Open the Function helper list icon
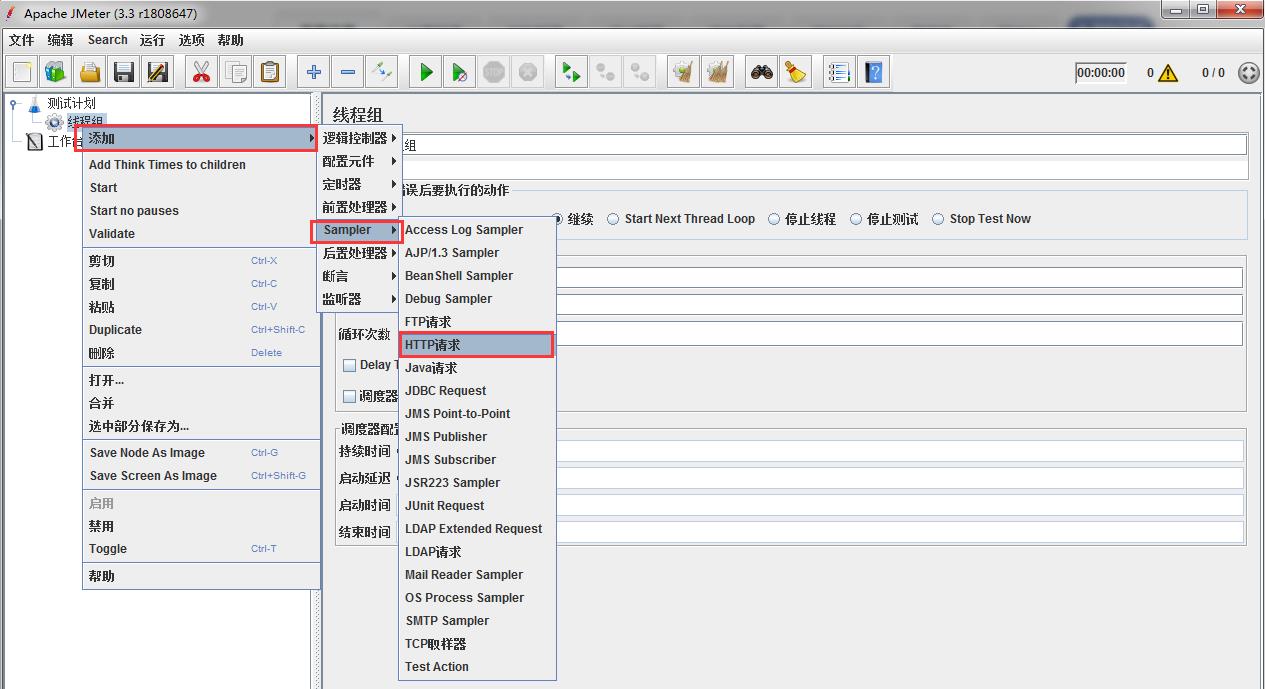 (x=839, y=72)
